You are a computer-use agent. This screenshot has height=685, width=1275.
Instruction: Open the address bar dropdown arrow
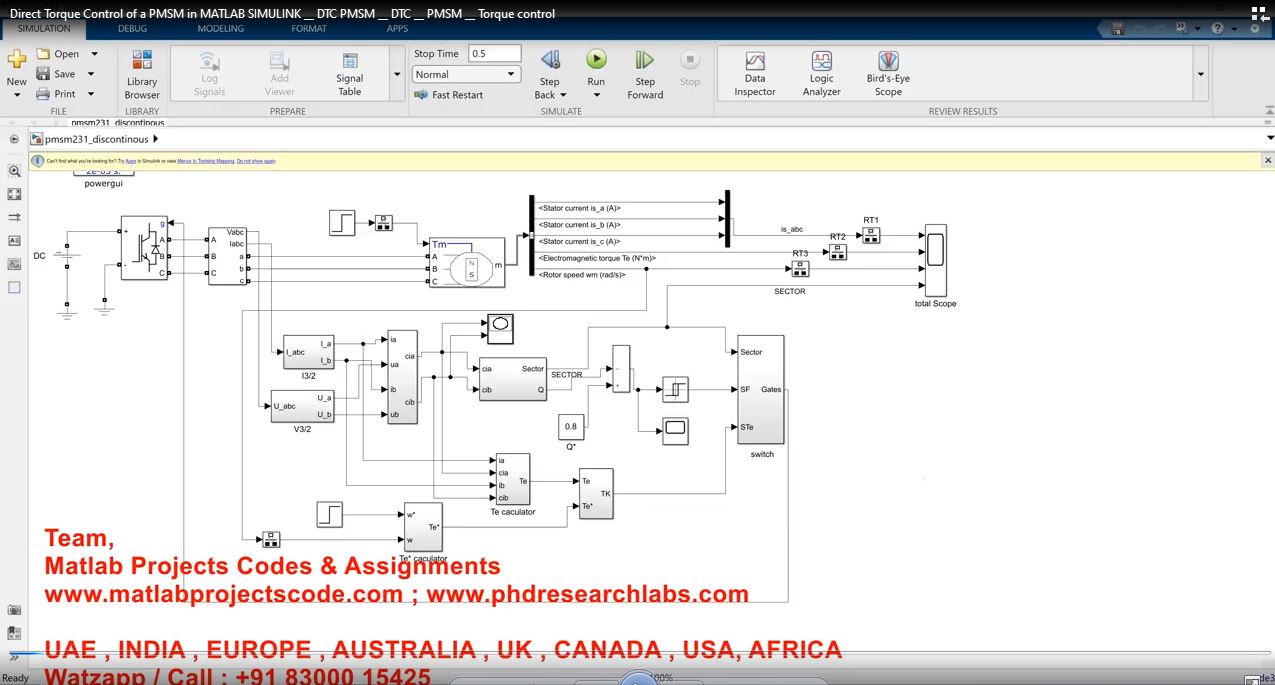1270,139
